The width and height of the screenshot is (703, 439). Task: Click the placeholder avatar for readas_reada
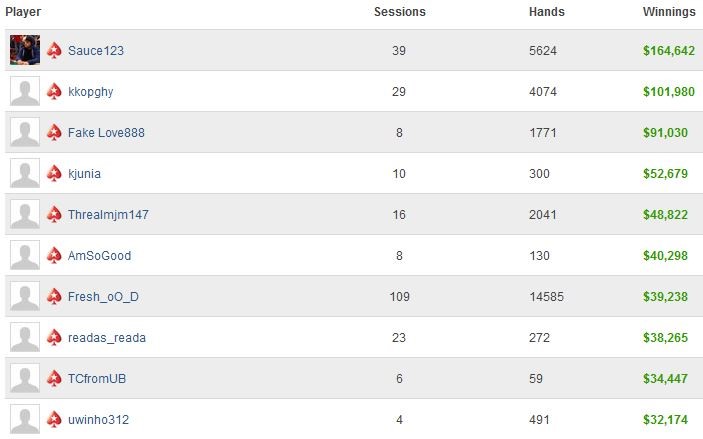[25, 337]
